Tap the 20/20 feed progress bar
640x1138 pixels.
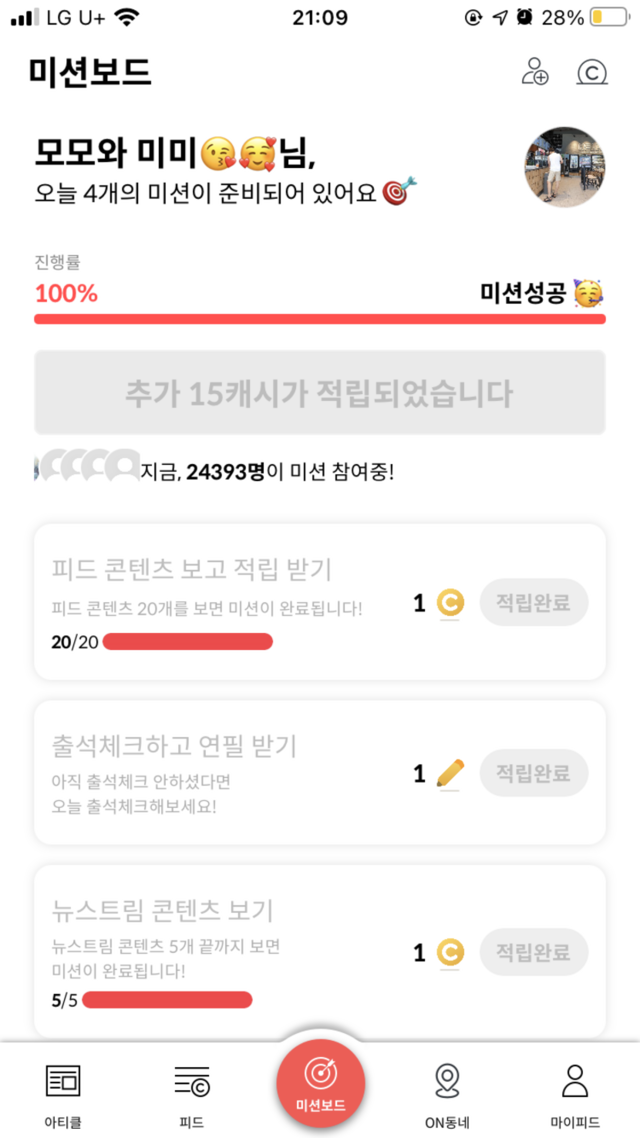187,641
